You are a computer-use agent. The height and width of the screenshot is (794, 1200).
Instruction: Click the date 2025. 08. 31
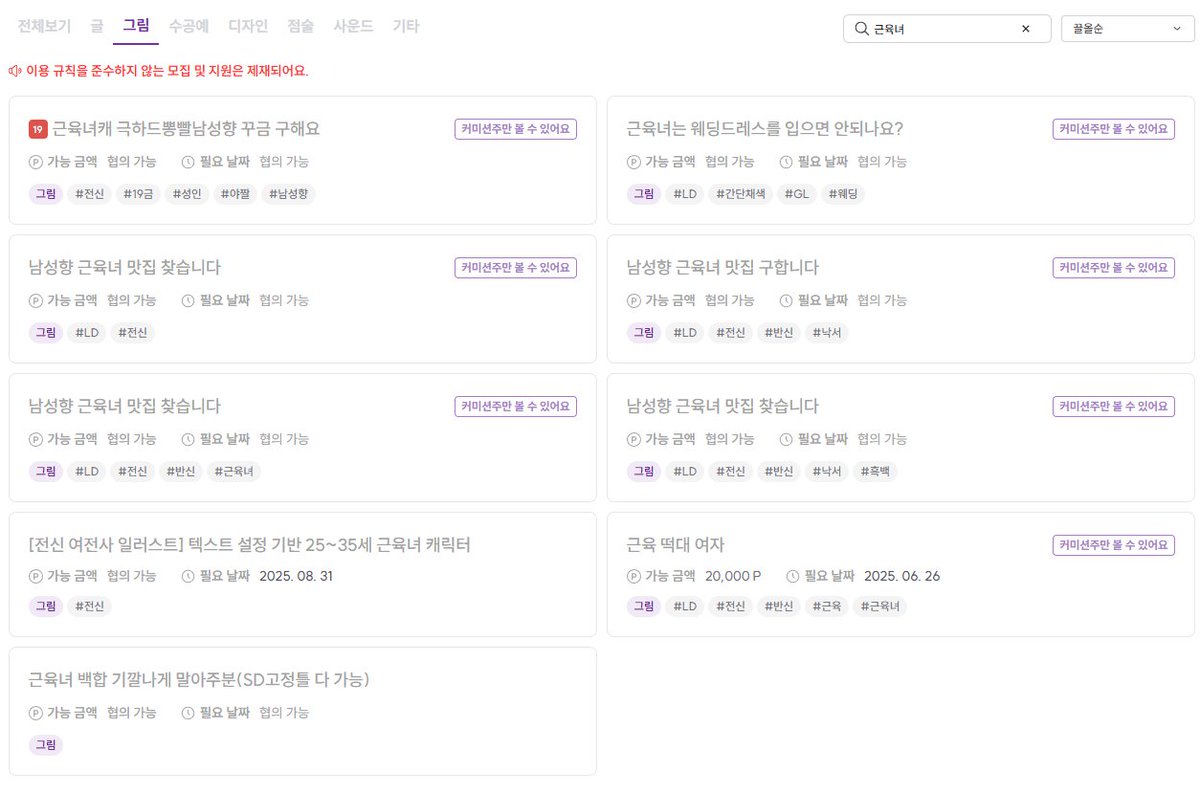point(296,576)
